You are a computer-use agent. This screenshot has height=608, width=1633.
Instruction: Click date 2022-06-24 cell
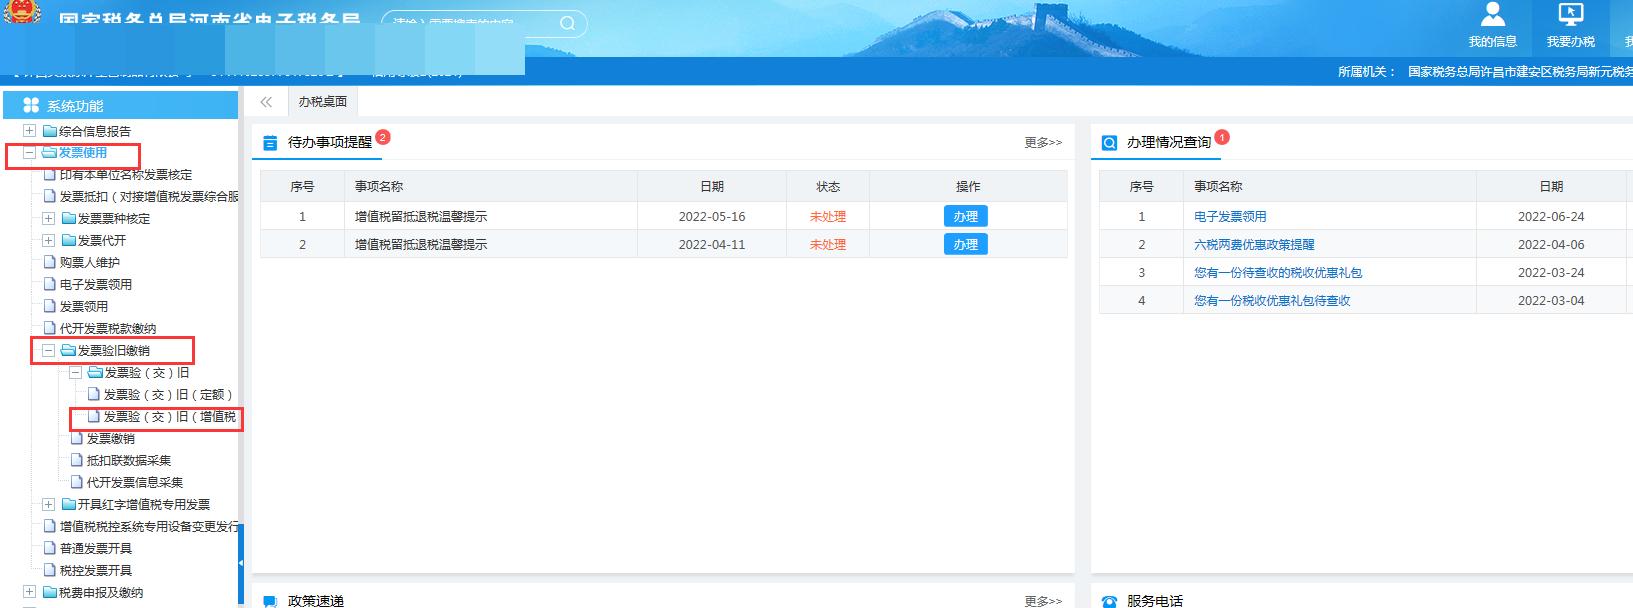(1551, 216)
